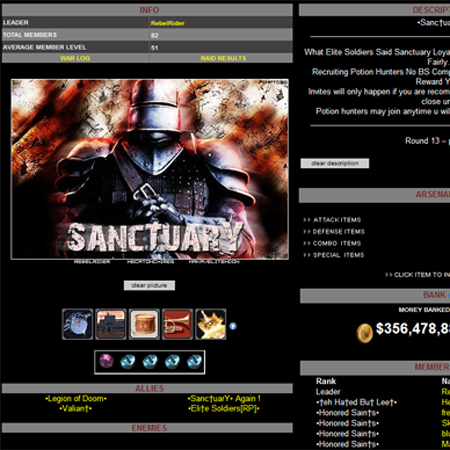Open the RebelRider leader profile link
The width and height of the screenshot is (450, 450).
167,23
